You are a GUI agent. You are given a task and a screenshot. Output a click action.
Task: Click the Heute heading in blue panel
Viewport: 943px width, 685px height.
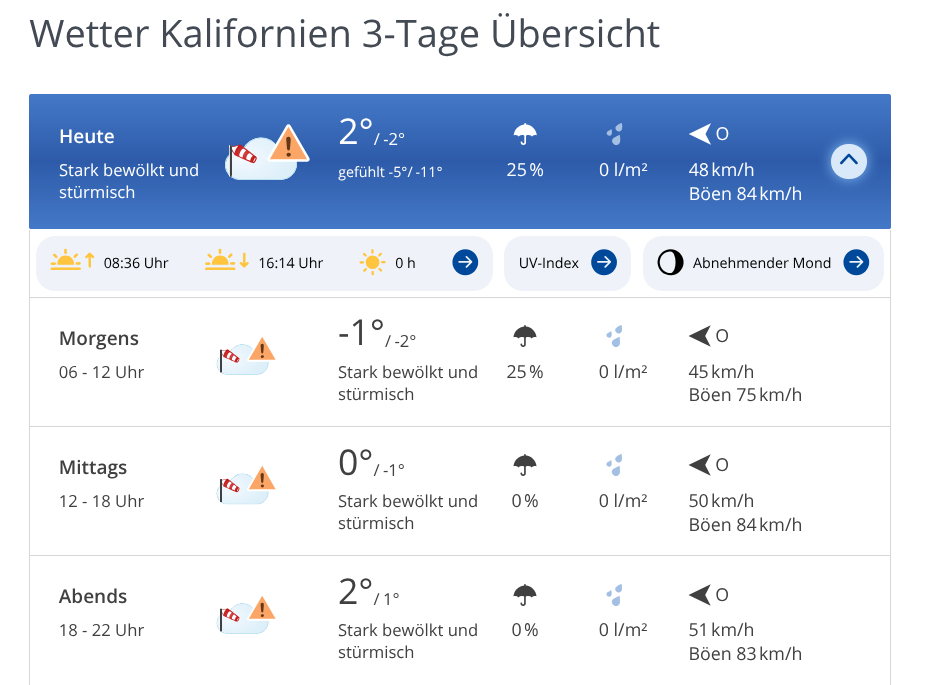point(87,137)
